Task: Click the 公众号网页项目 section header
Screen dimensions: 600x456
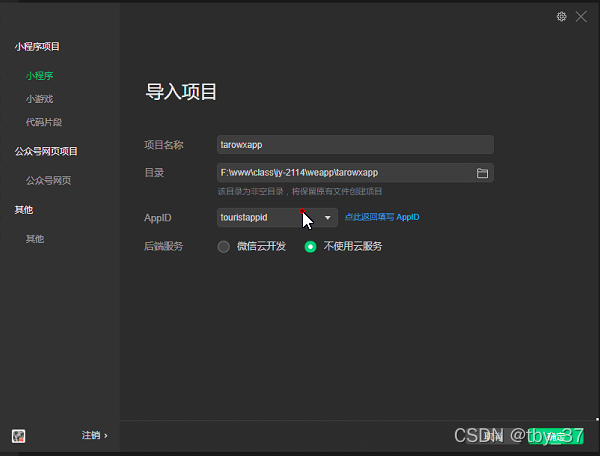Action: pyautogui.click(x=46, y=151)
